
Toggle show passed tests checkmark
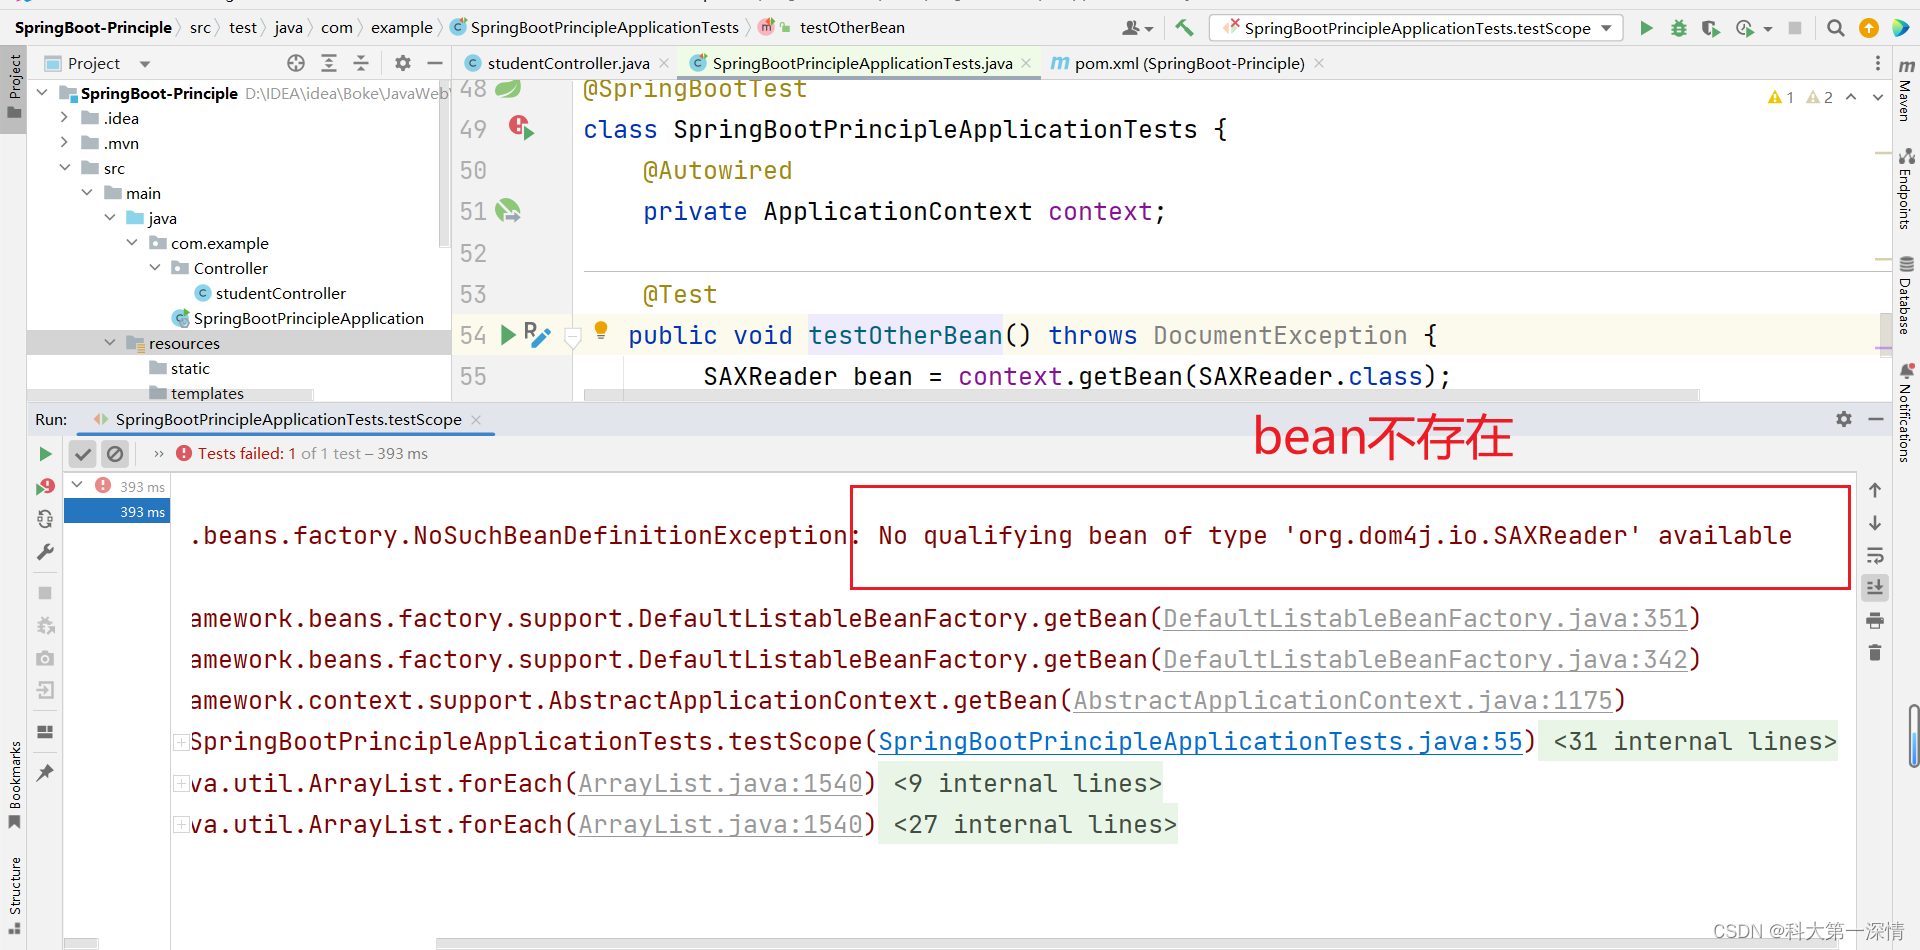click(83, 454)
